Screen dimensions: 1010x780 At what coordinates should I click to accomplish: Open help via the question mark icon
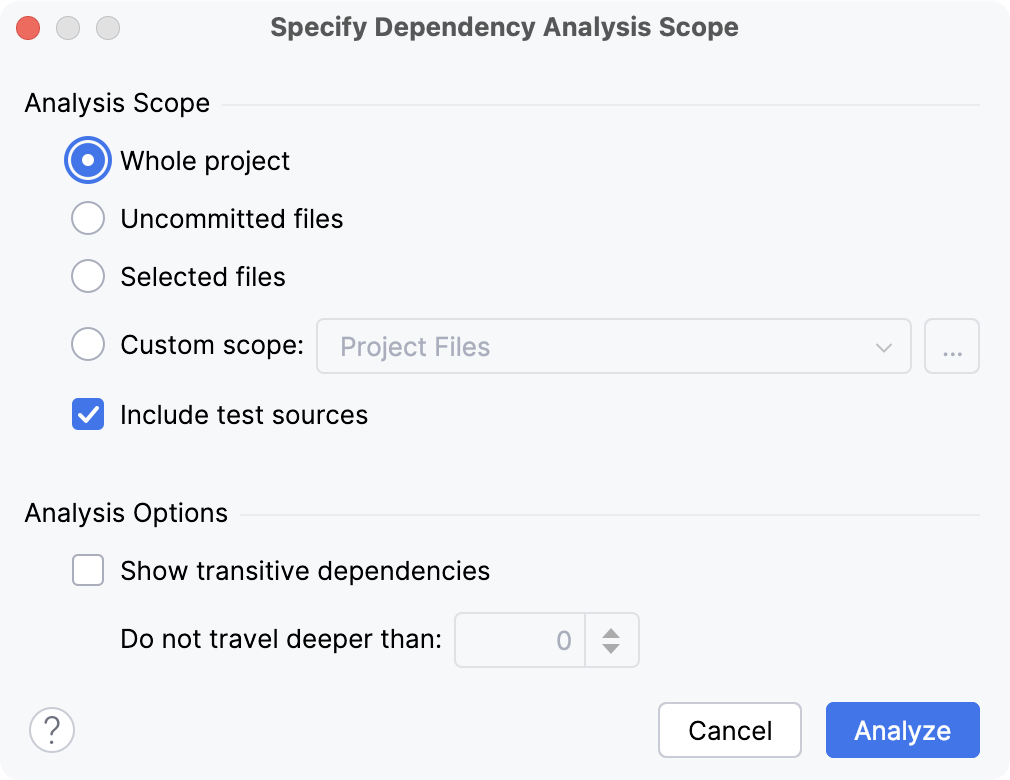(x=51, y=730)
